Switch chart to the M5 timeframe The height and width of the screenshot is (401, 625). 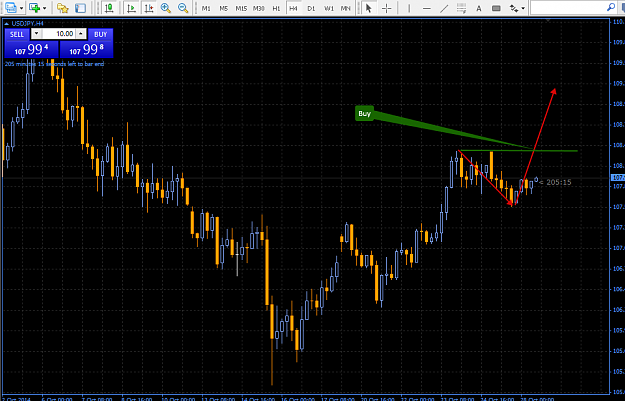(x=224, y=8)
